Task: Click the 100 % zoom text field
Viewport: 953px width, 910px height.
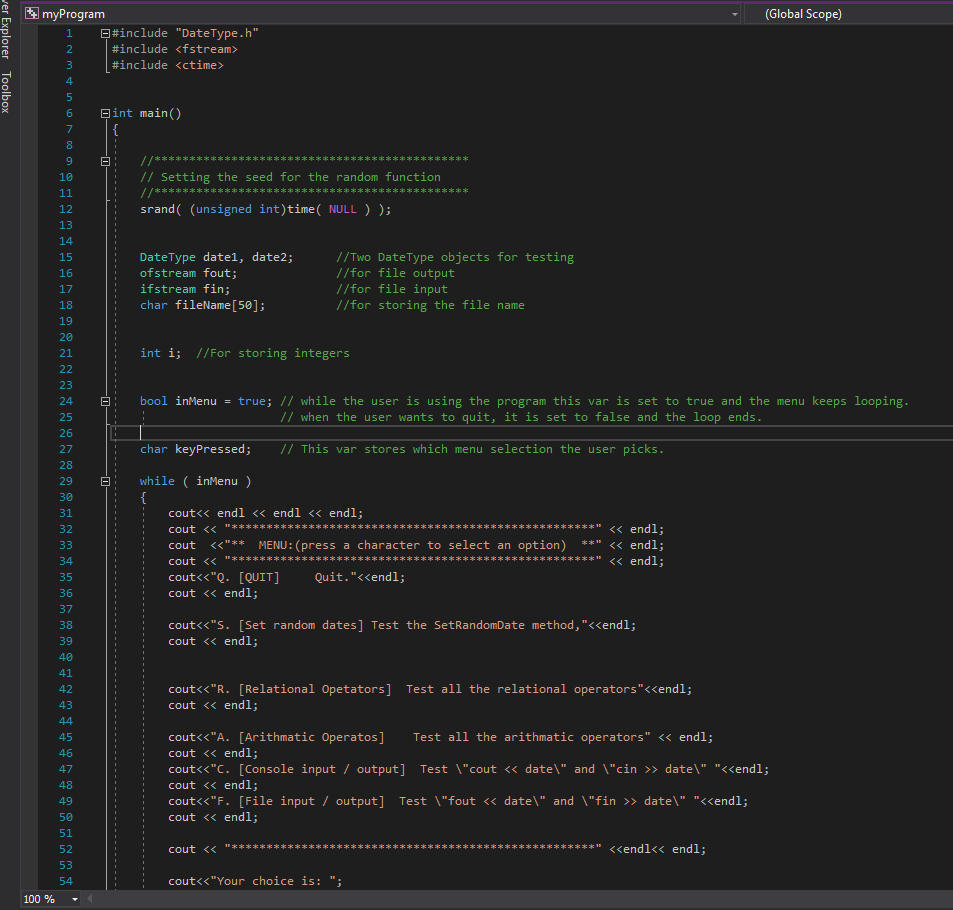Action: (40, 900)
